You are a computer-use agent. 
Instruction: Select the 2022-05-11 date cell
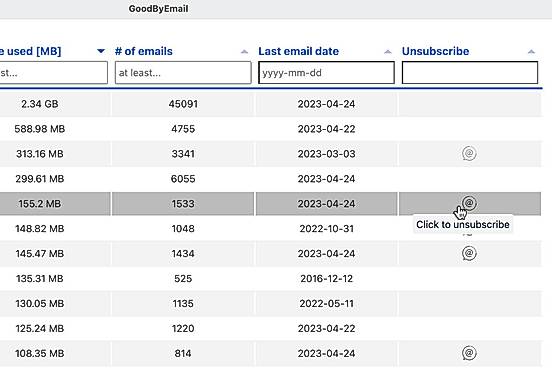point(326,304)
